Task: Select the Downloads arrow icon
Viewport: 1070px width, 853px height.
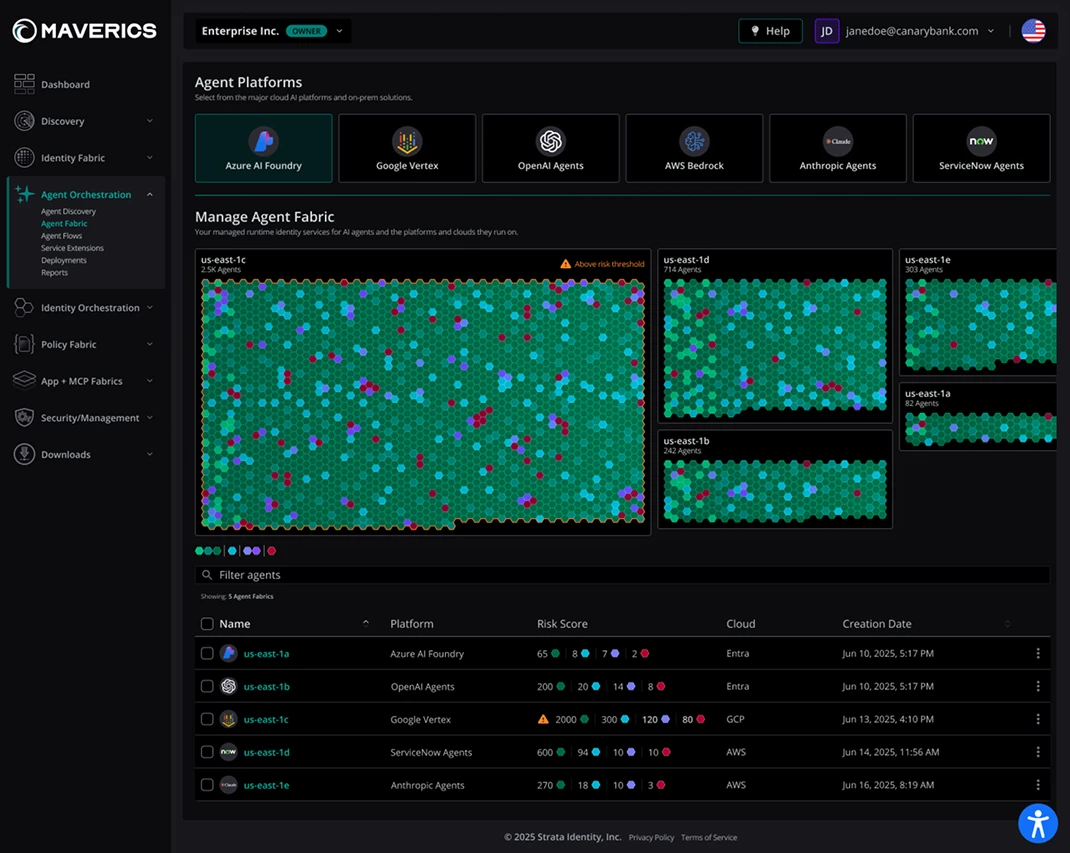Action: [x=24, y=454]
